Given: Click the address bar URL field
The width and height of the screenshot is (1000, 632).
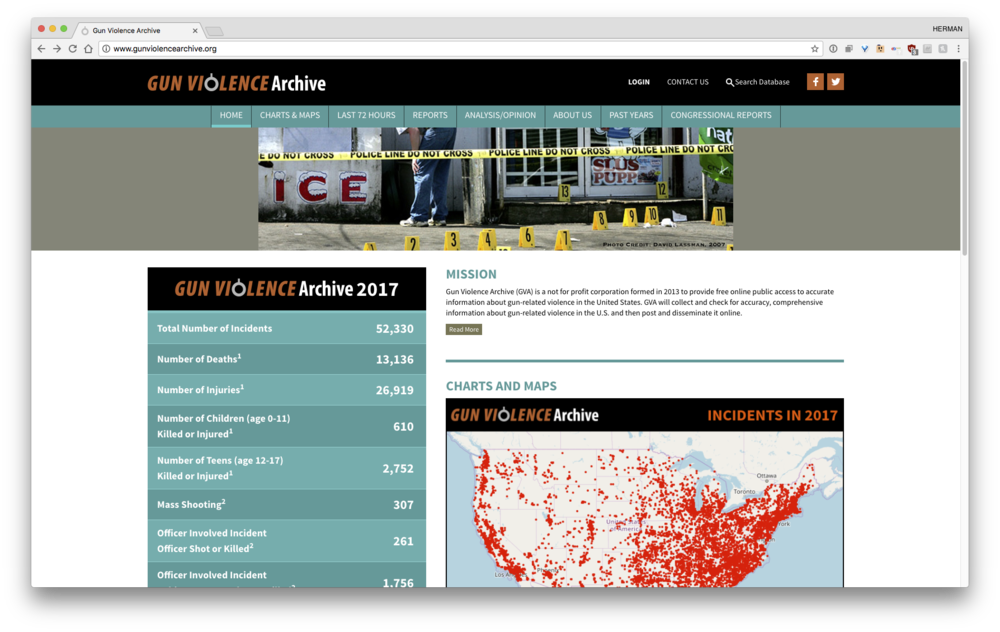Looking at the screenshot, I should point(459,48).
